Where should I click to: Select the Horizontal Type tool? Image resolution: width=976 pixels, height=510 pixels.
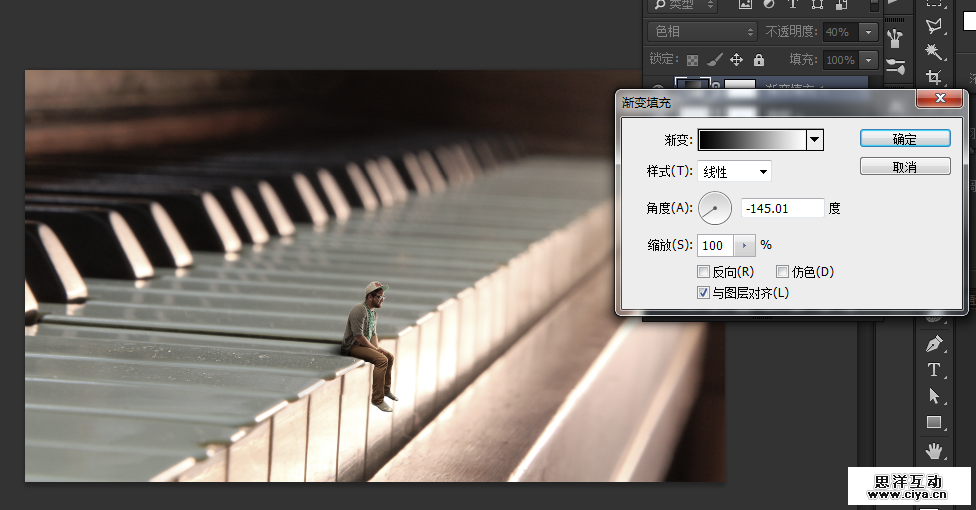tap(934, 370)
